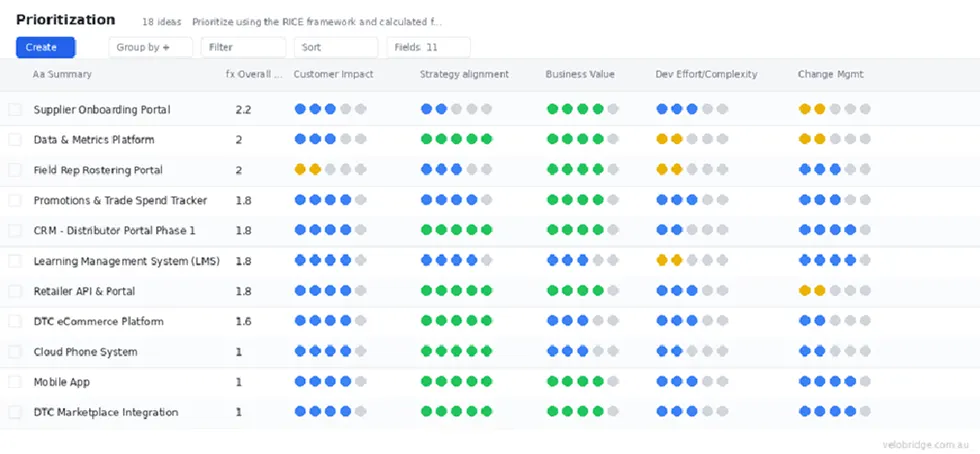
Task: Open the Cloud Phone System idea
Action: 86,351
